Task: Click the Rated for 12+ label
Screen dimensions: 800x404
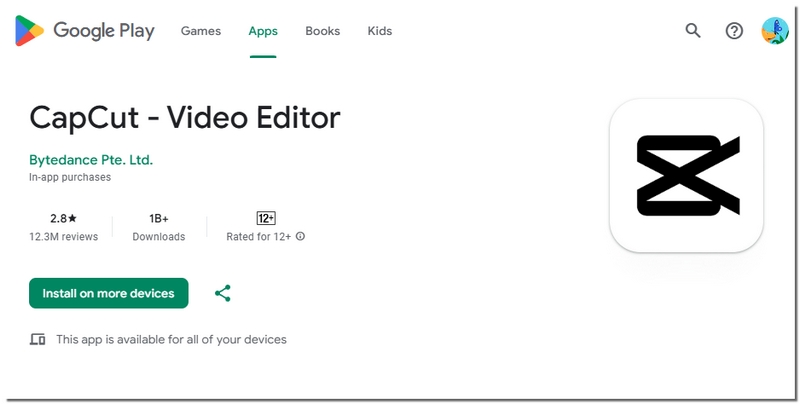Action: coord(259,237)
